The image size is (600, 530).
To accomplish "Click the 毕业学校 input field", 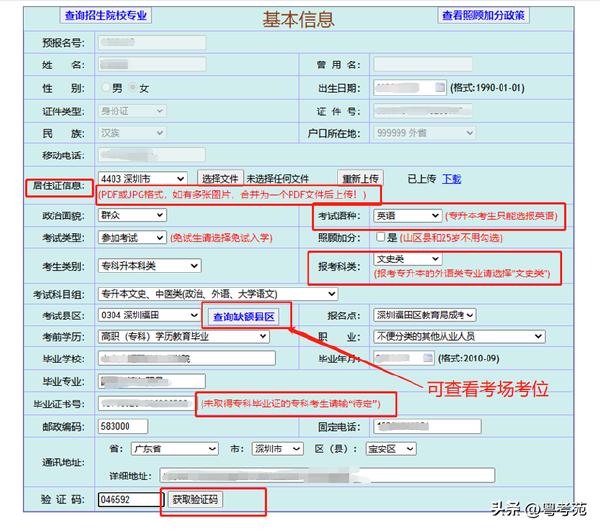I will click(x=187, y=358).
